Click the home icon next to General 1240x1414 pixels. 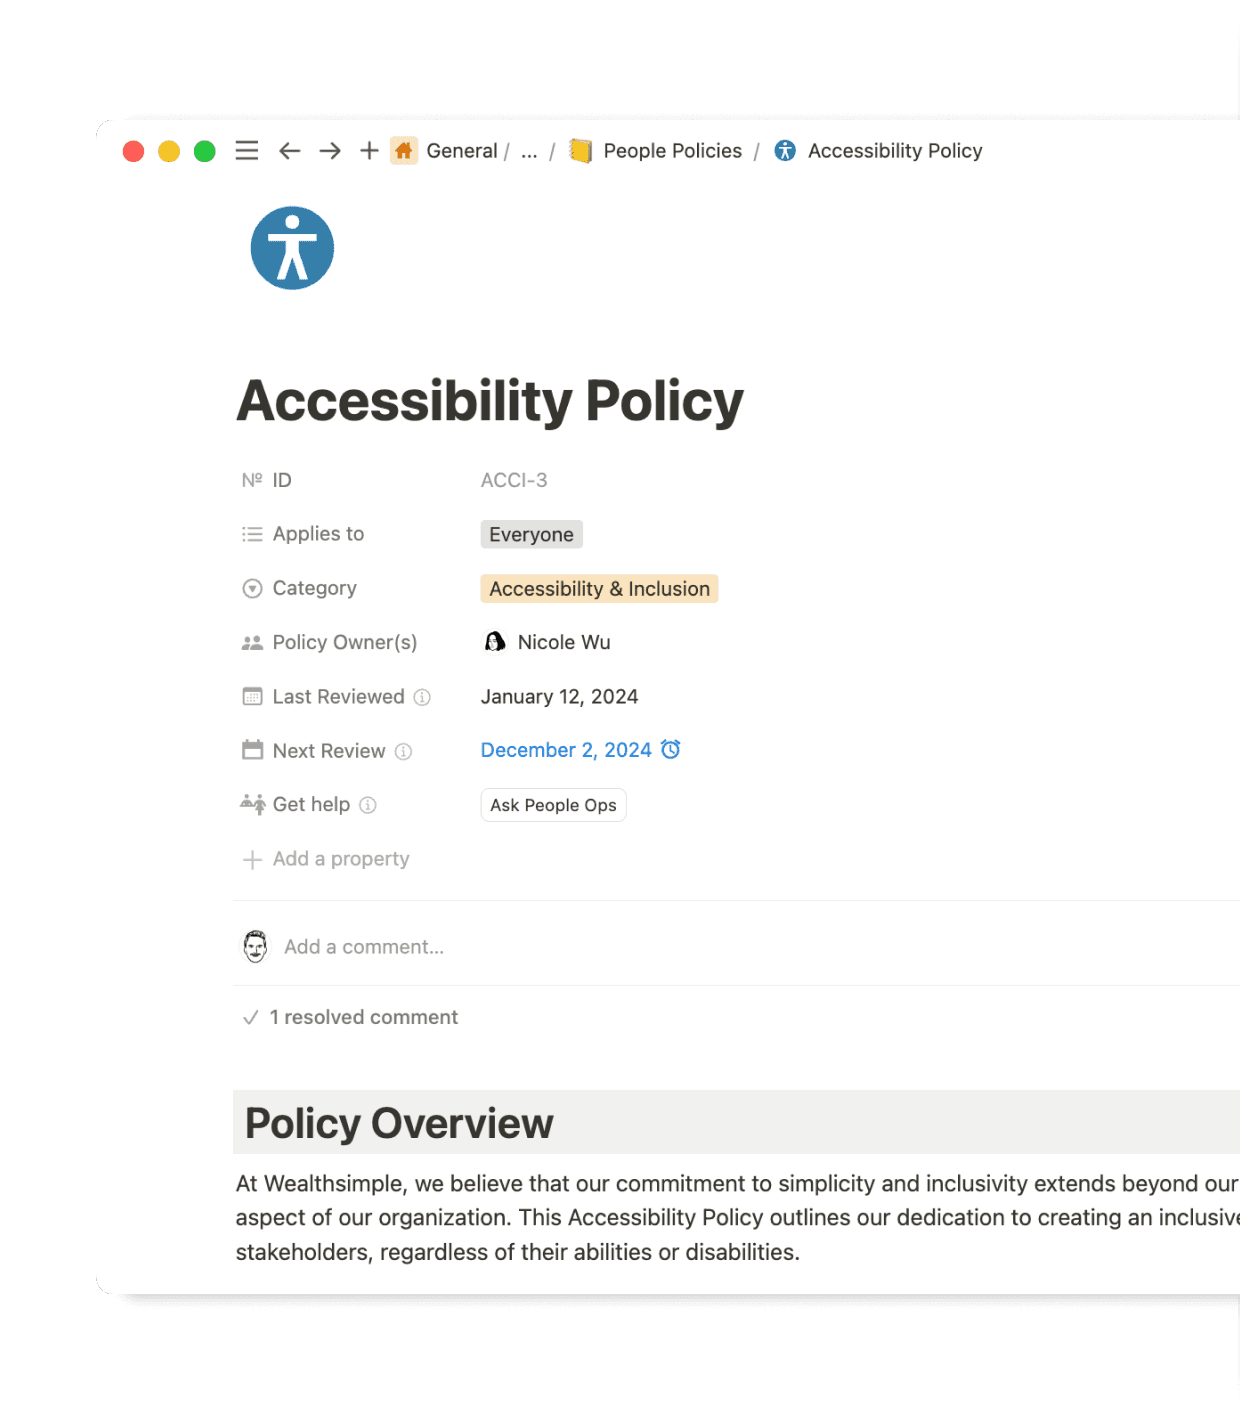point(404,151)
